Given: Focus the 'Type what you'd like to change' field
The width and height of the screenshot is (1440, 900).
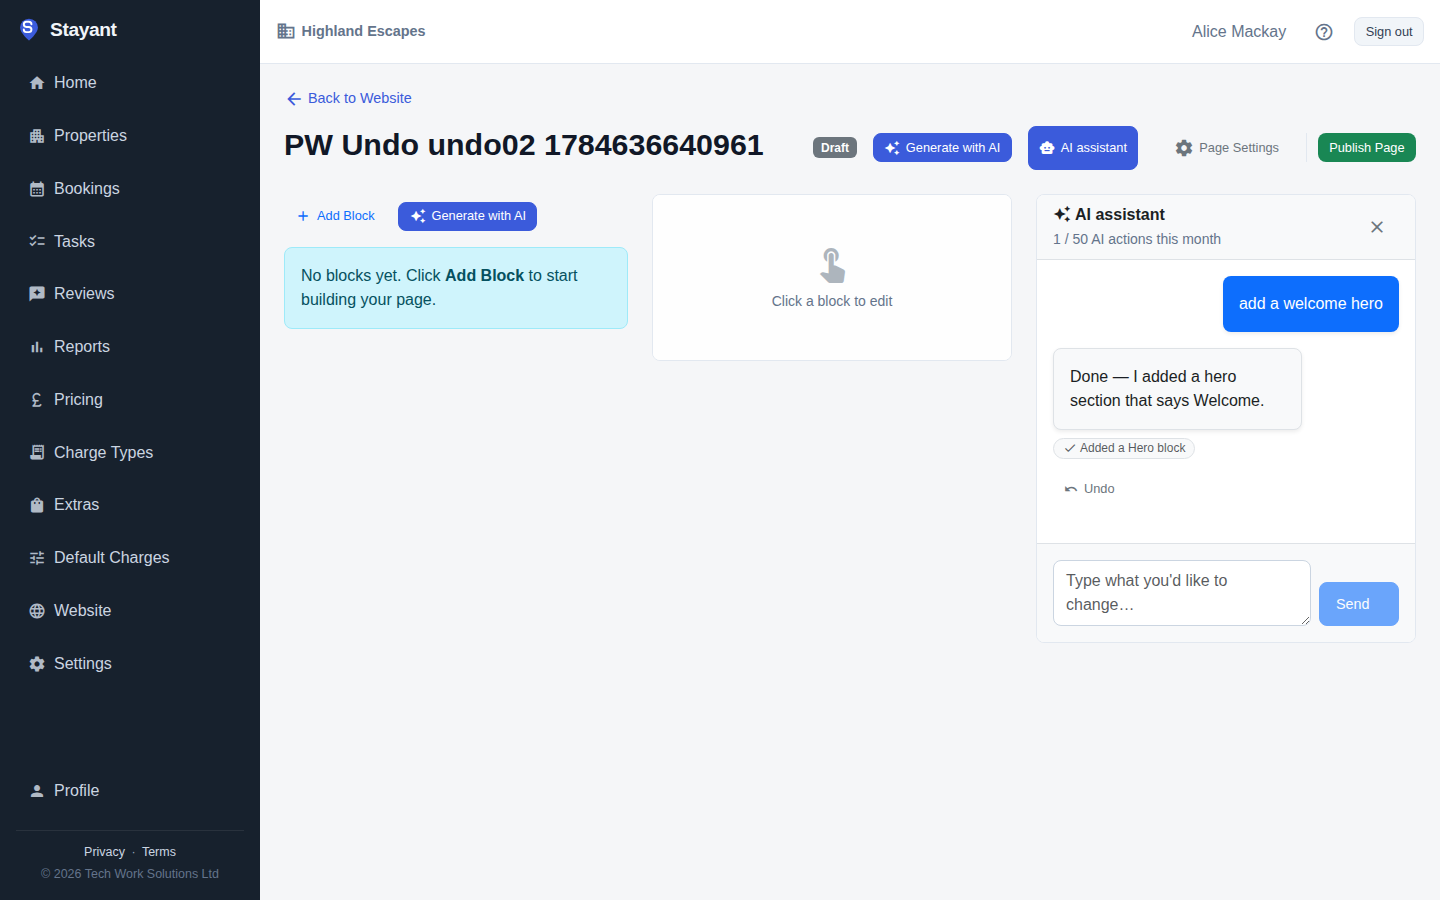Looking at the screenshot, I should (1182, 593).
